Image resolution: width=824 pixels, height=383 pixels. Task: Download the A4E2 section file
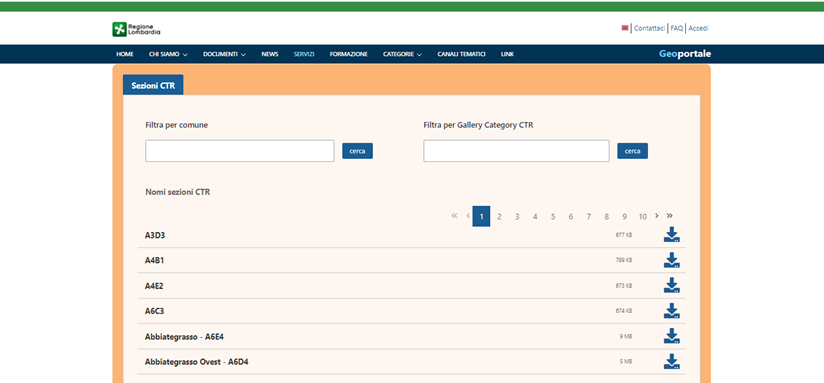672,285
